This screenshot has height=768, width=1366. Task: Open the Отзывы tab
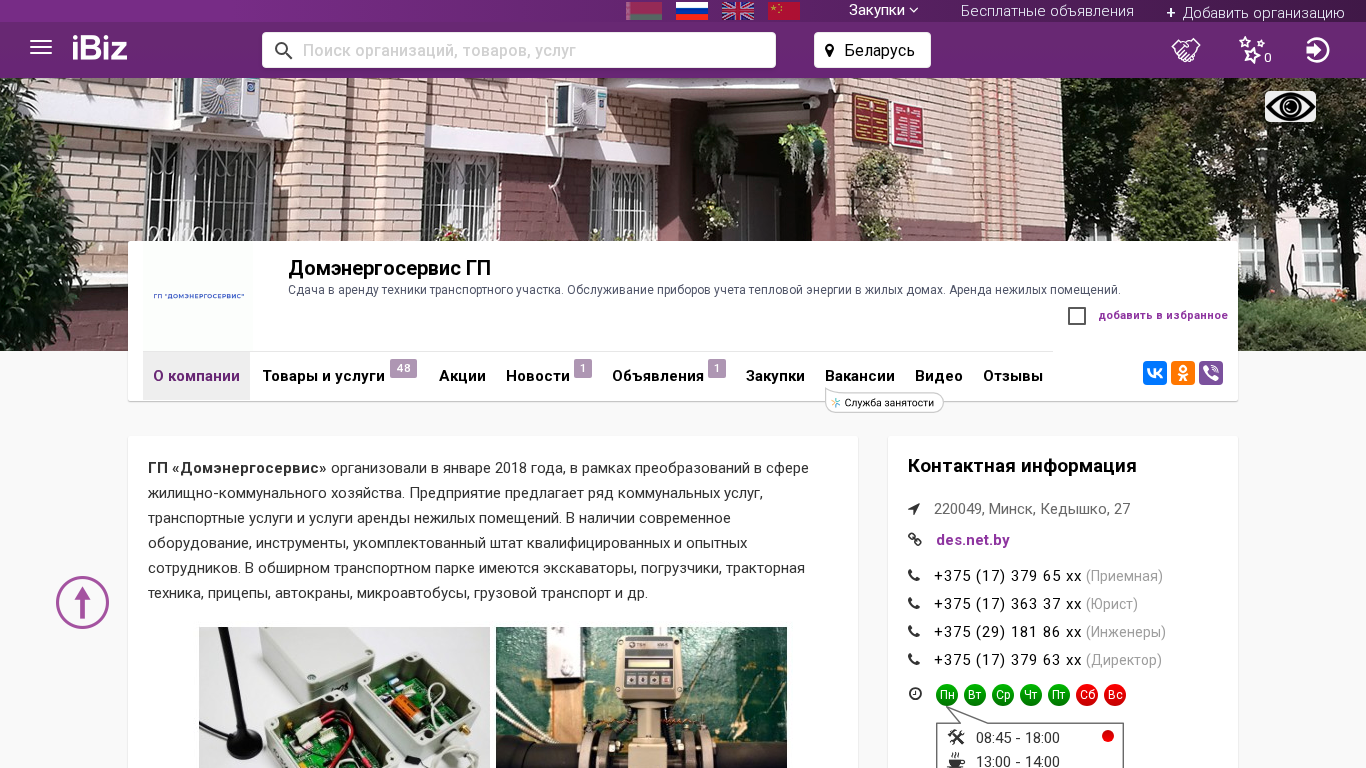(x=1013, y=376)
